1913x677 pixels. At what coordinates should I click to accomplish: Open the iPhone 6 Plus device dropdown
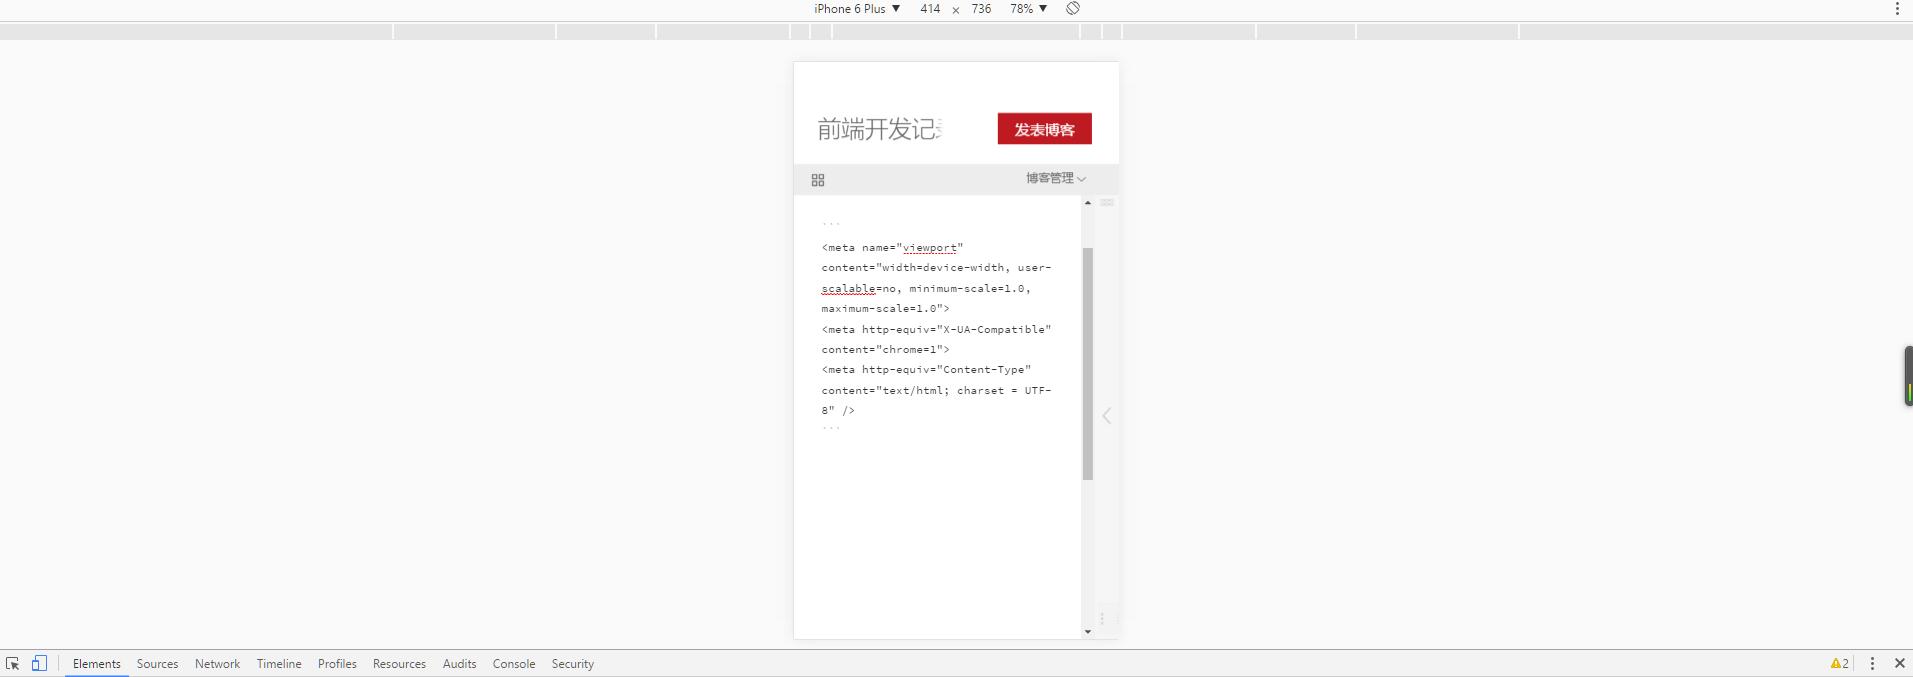point(857,8)
